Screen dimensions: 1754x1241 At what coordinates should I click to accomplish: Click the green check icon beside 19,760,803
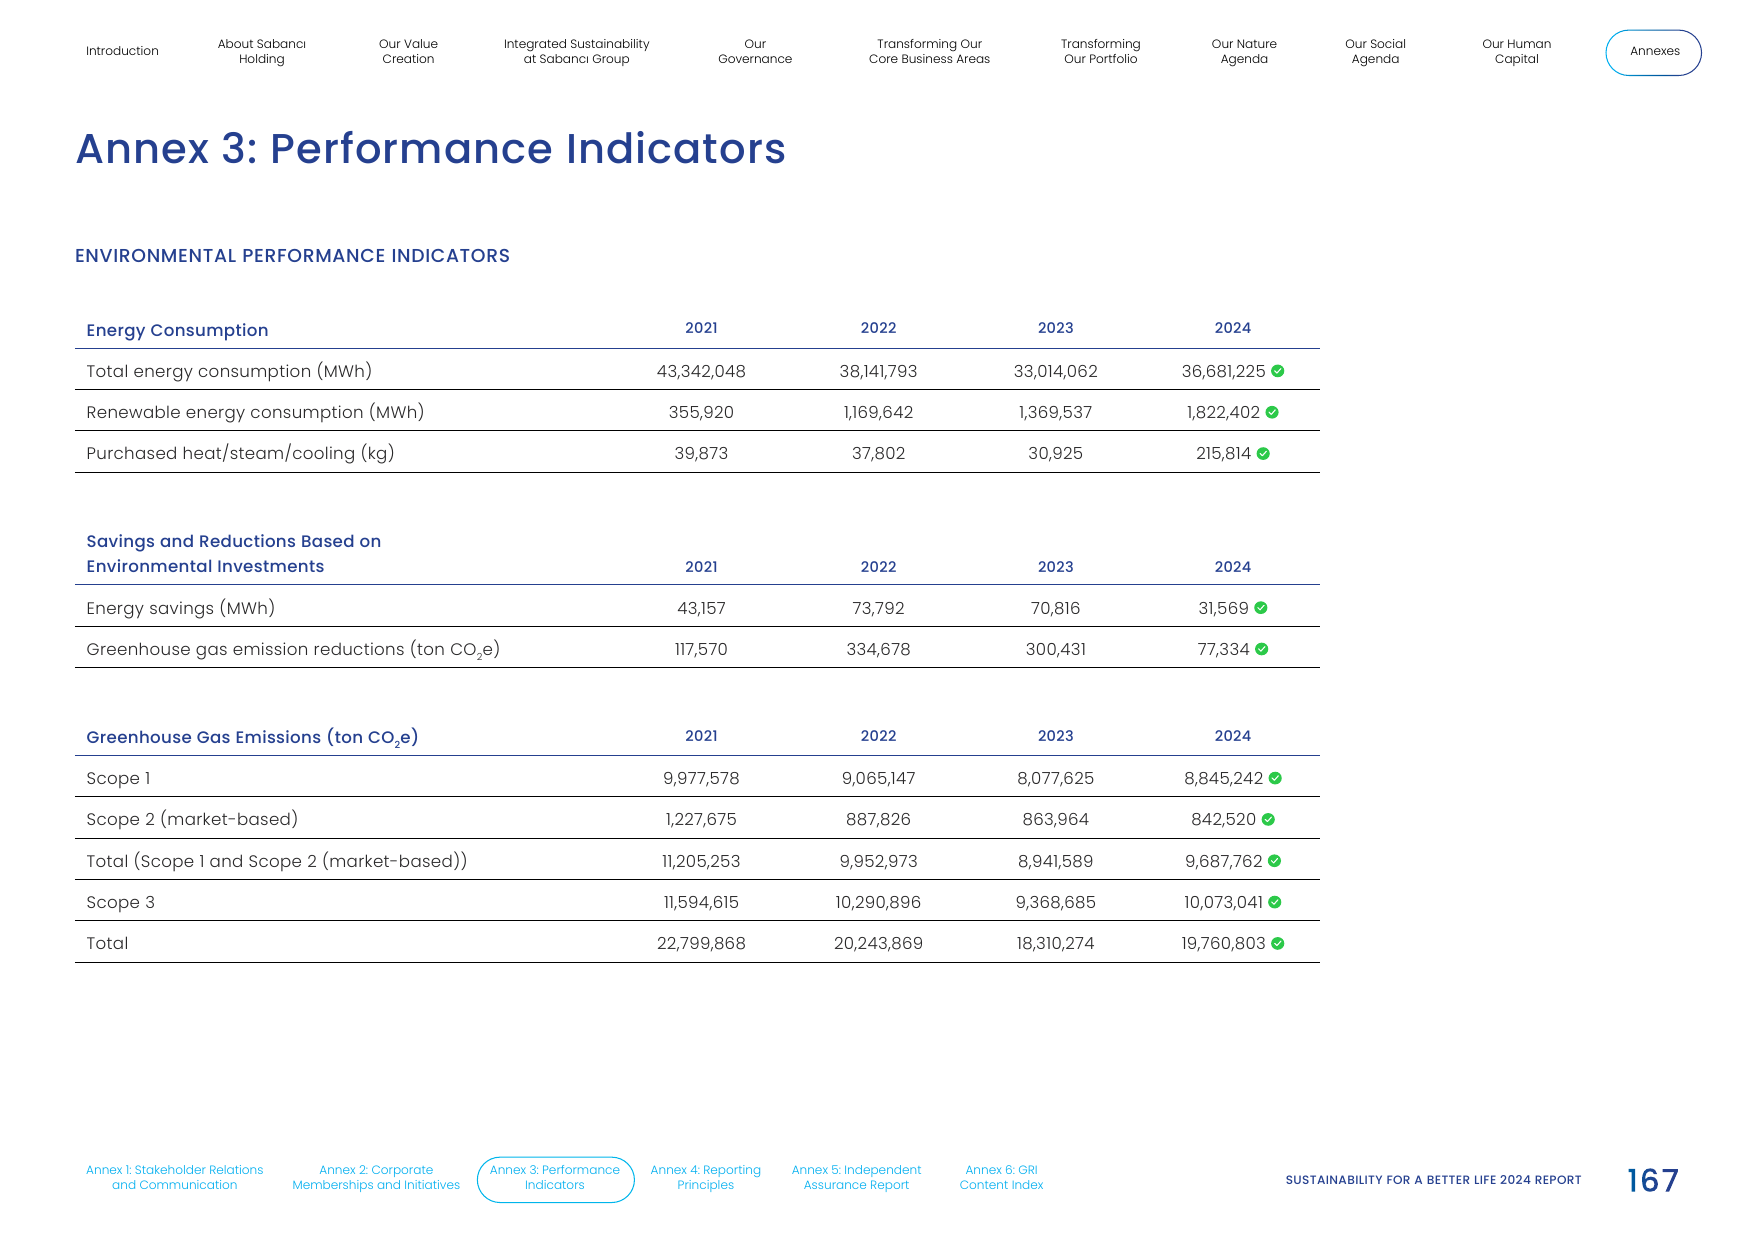tap(1277, 943)
